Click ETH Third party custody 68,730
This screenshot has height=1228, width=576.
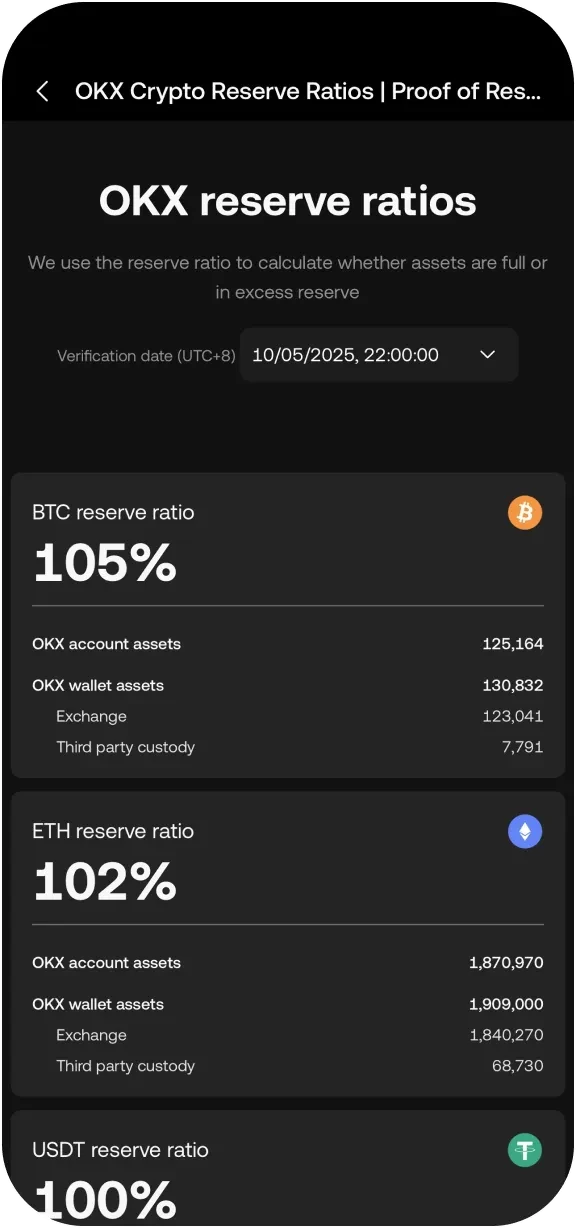pyautogui.click(x=518, y=1066)
